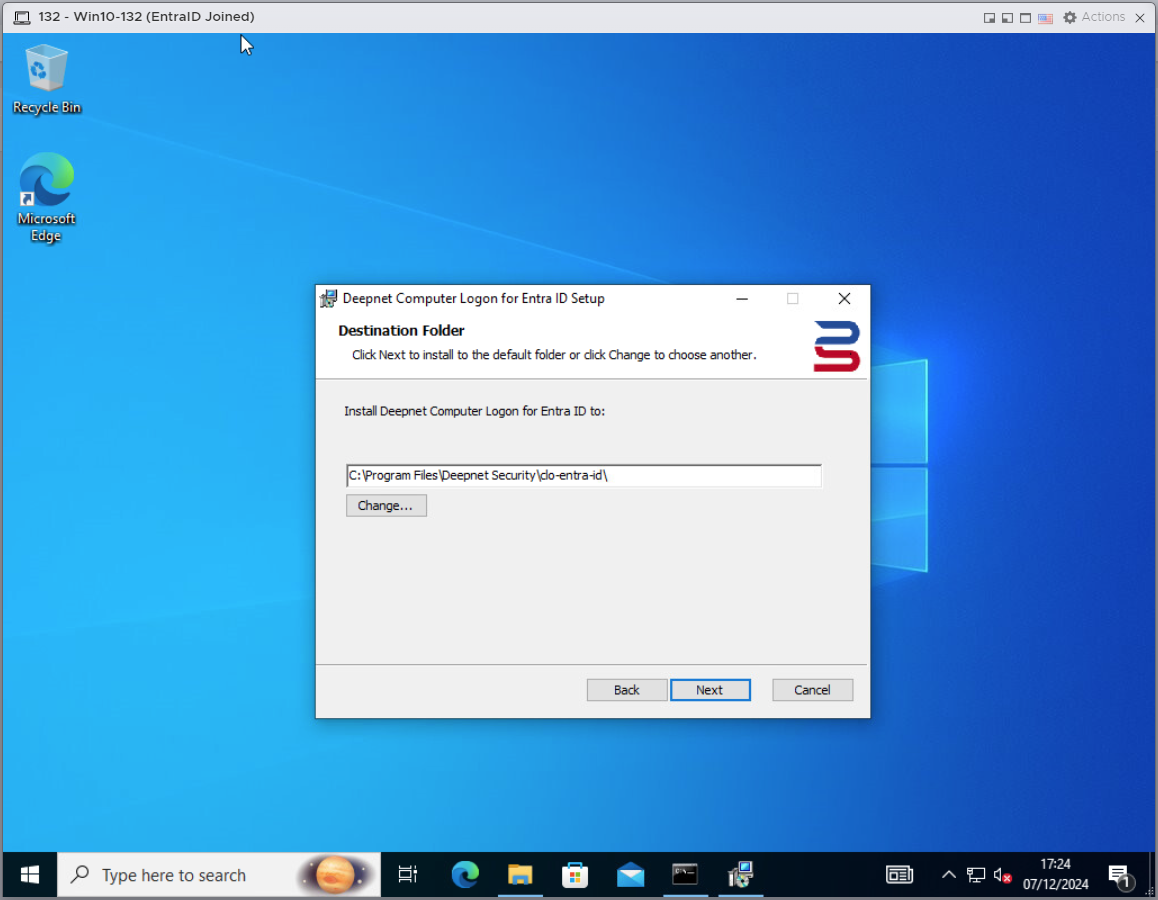Open the Mail app in taskbar
The width and height of the screenshot is (1158, 900).
point(630,875)
